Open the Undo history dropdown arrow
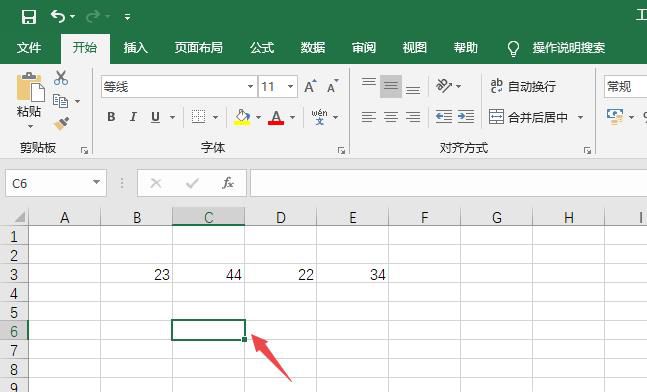The height and width of the screenshot is (392, 647). tap(73, 17)
